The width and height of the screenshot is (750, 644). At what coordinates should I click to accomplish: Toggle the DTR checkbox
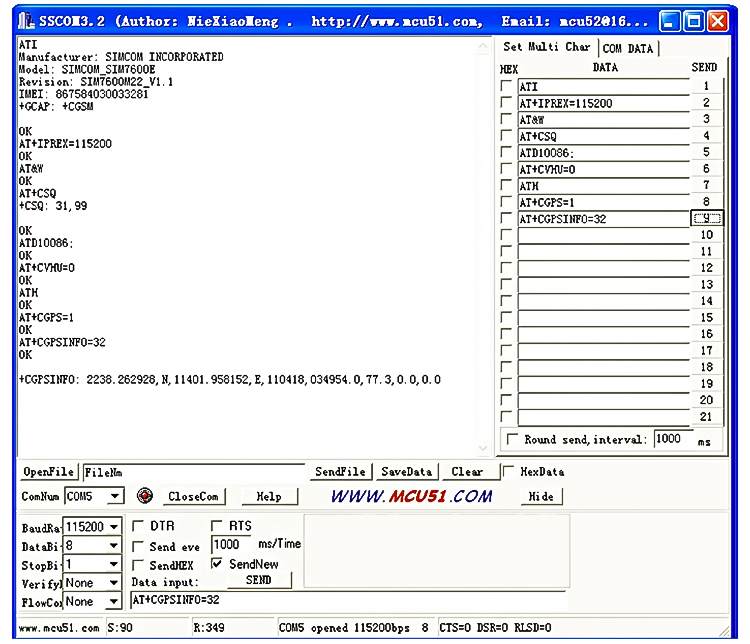point(138,526)
